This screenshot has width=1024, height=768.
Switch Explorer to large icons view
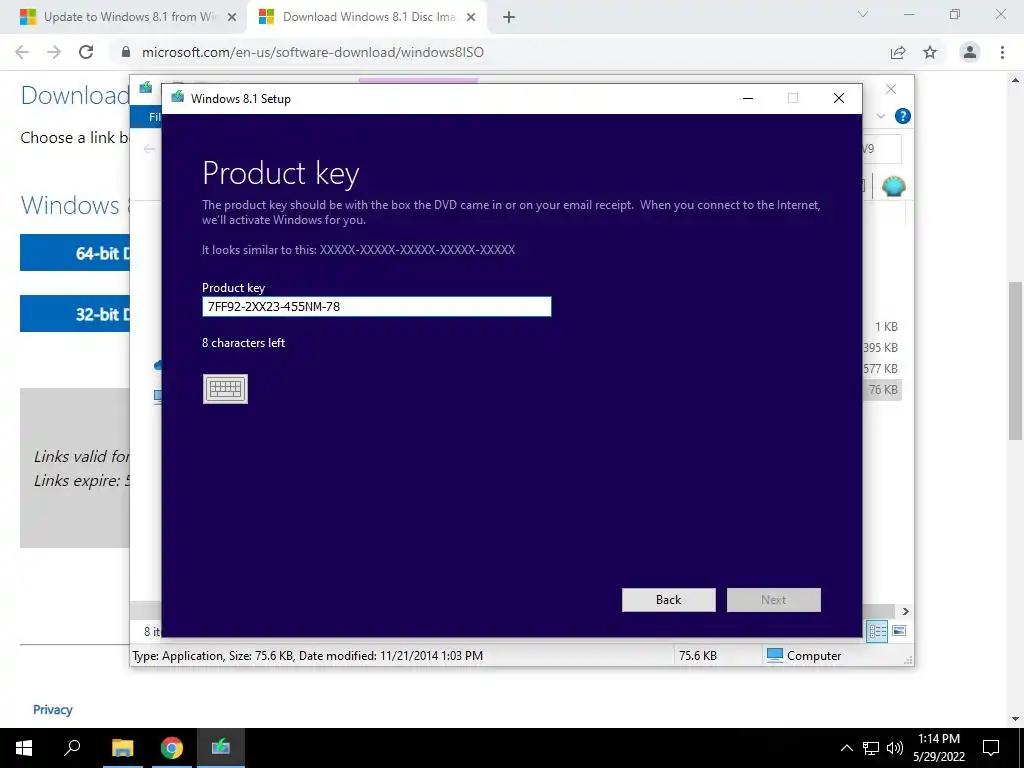899,631
